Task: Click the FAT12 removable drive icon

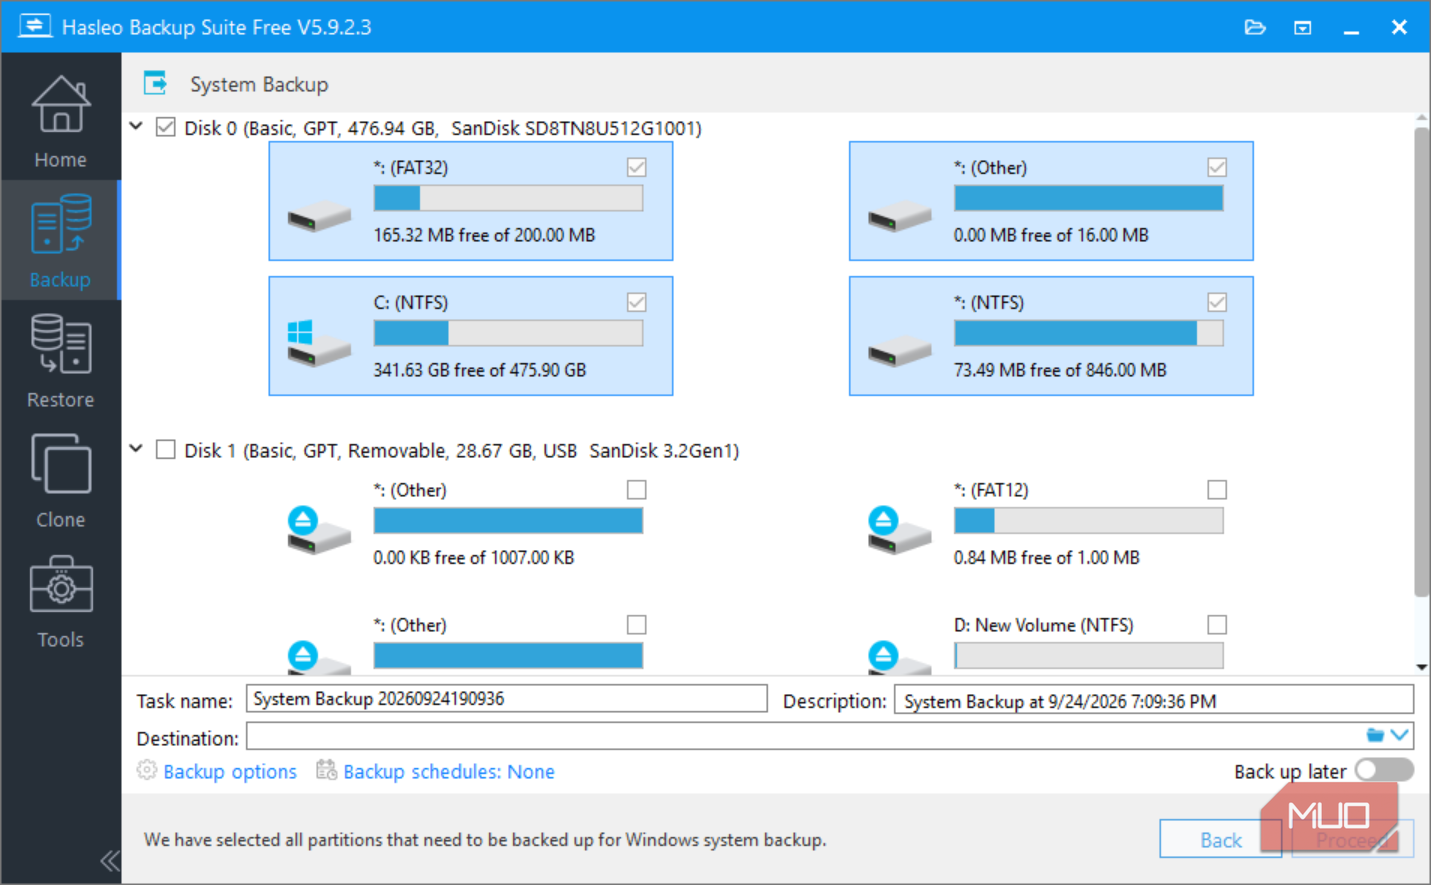Action: point(900,530)
